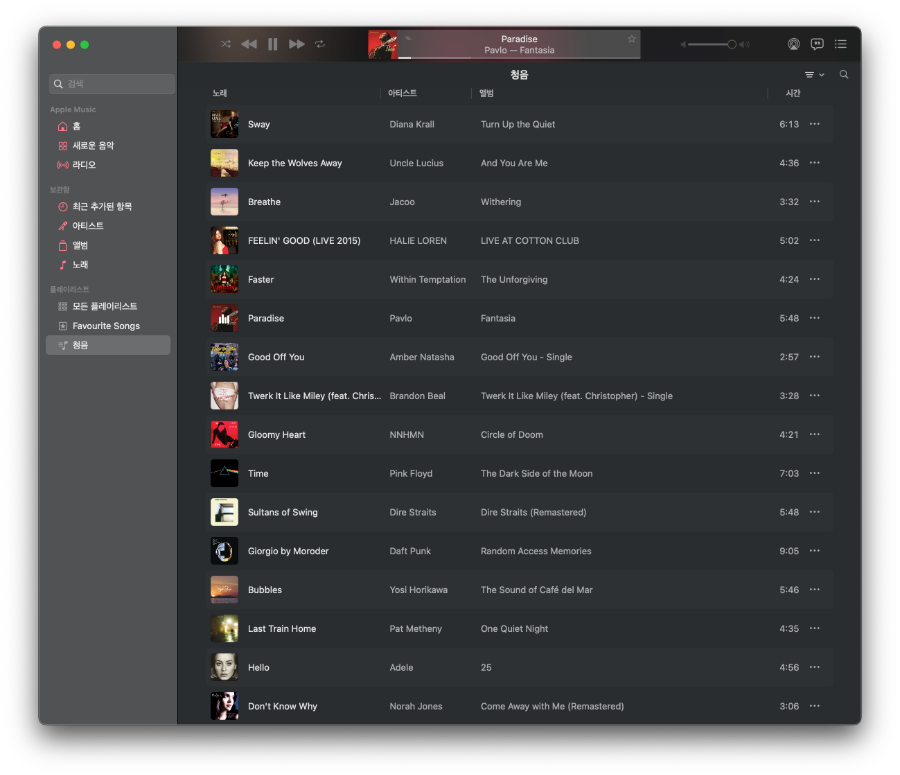Image resolution: width=900 pixels, height=775 pixels.
Task: Open more options for Hello
Action: [814, 668]
